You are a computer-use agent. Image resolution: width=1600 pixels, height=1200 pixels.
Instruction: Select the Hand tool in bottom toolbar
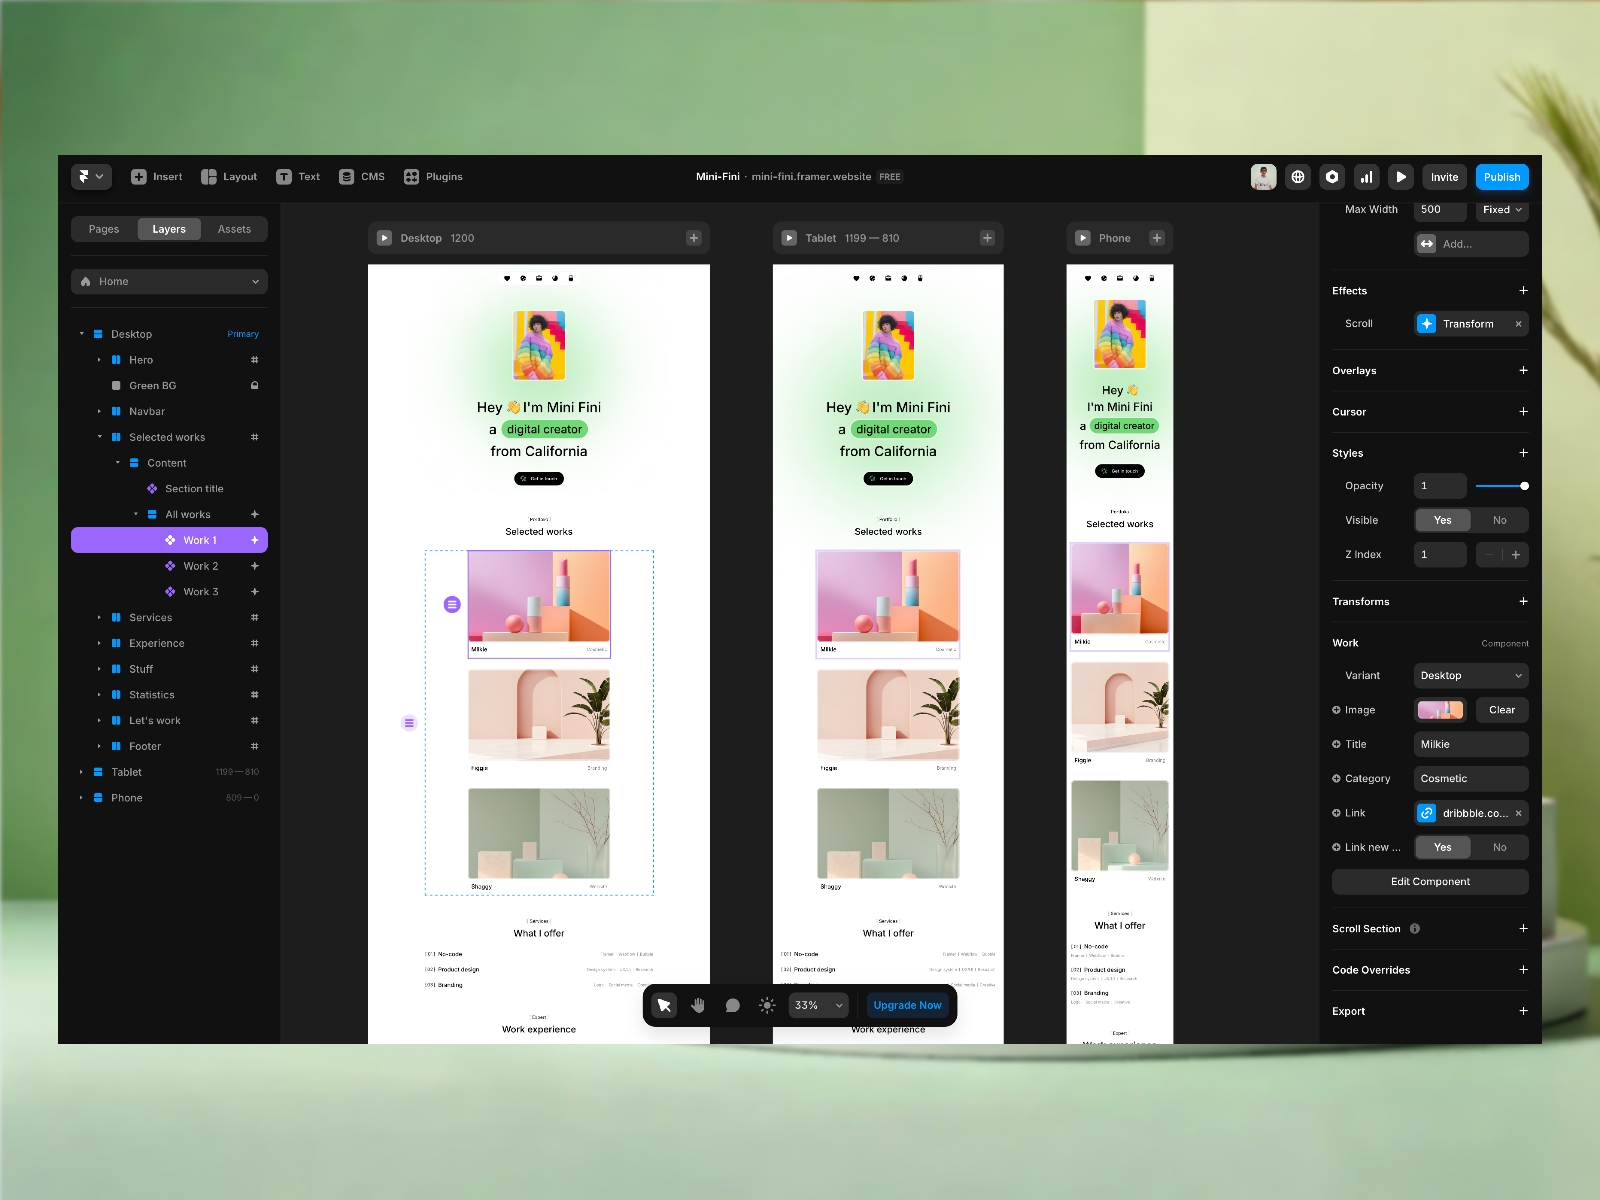[x=697, y=1005]
